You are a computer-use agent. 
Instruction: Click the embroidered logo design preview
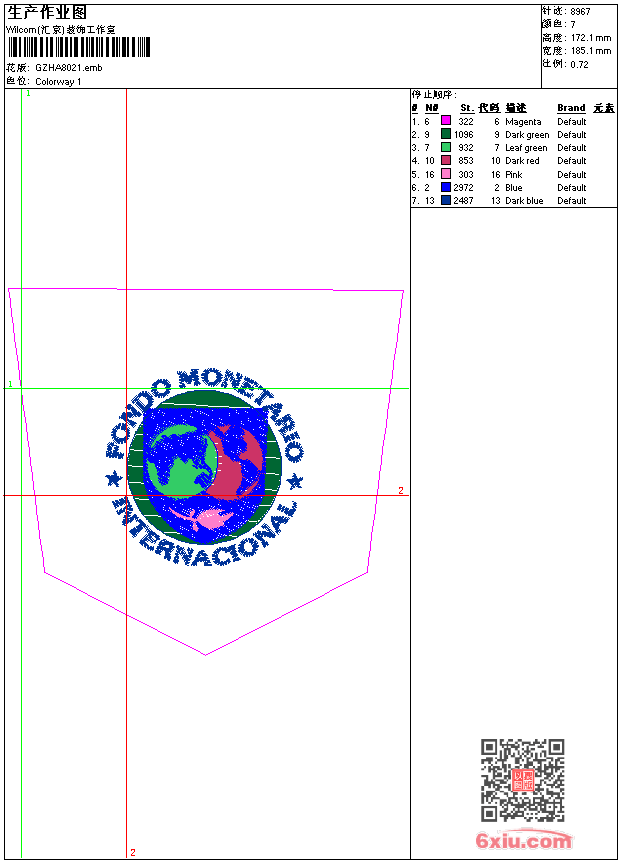pos(204,467)
